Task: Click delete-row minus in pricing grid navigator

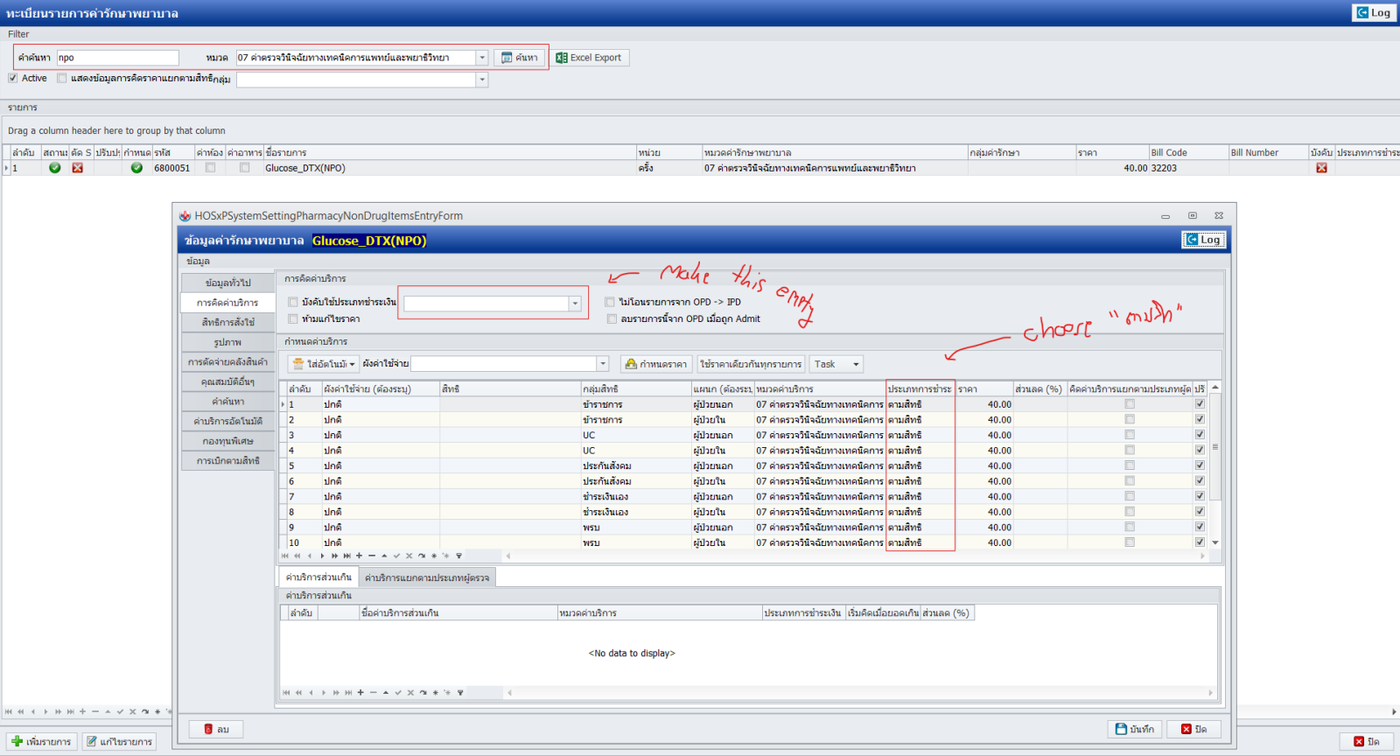Action: coord(371,555)
